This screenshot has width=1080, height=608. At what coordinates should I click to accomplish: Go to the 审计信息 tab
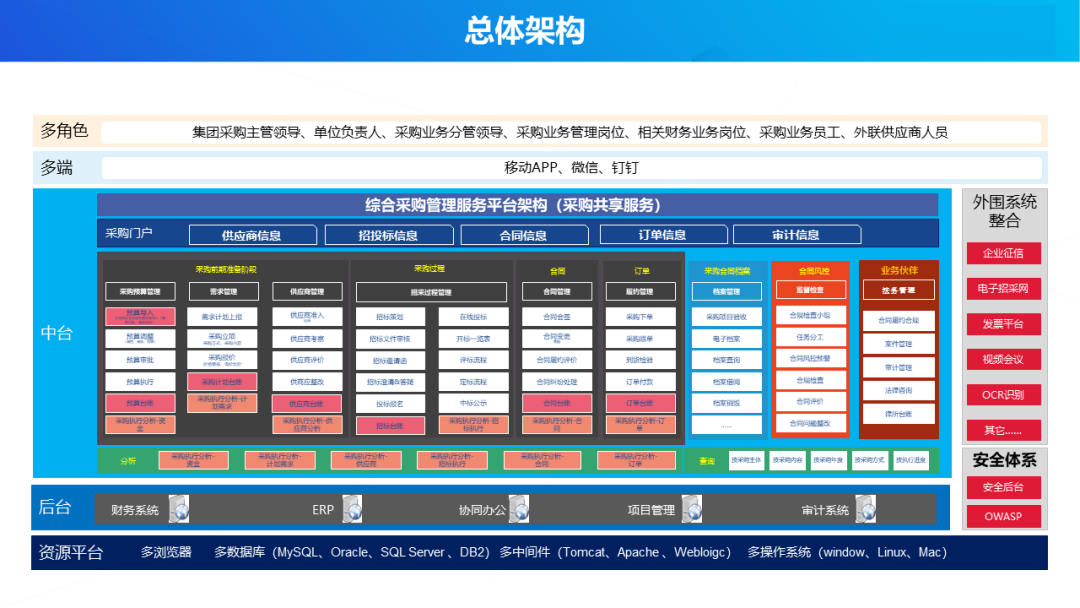pos(796,235)
